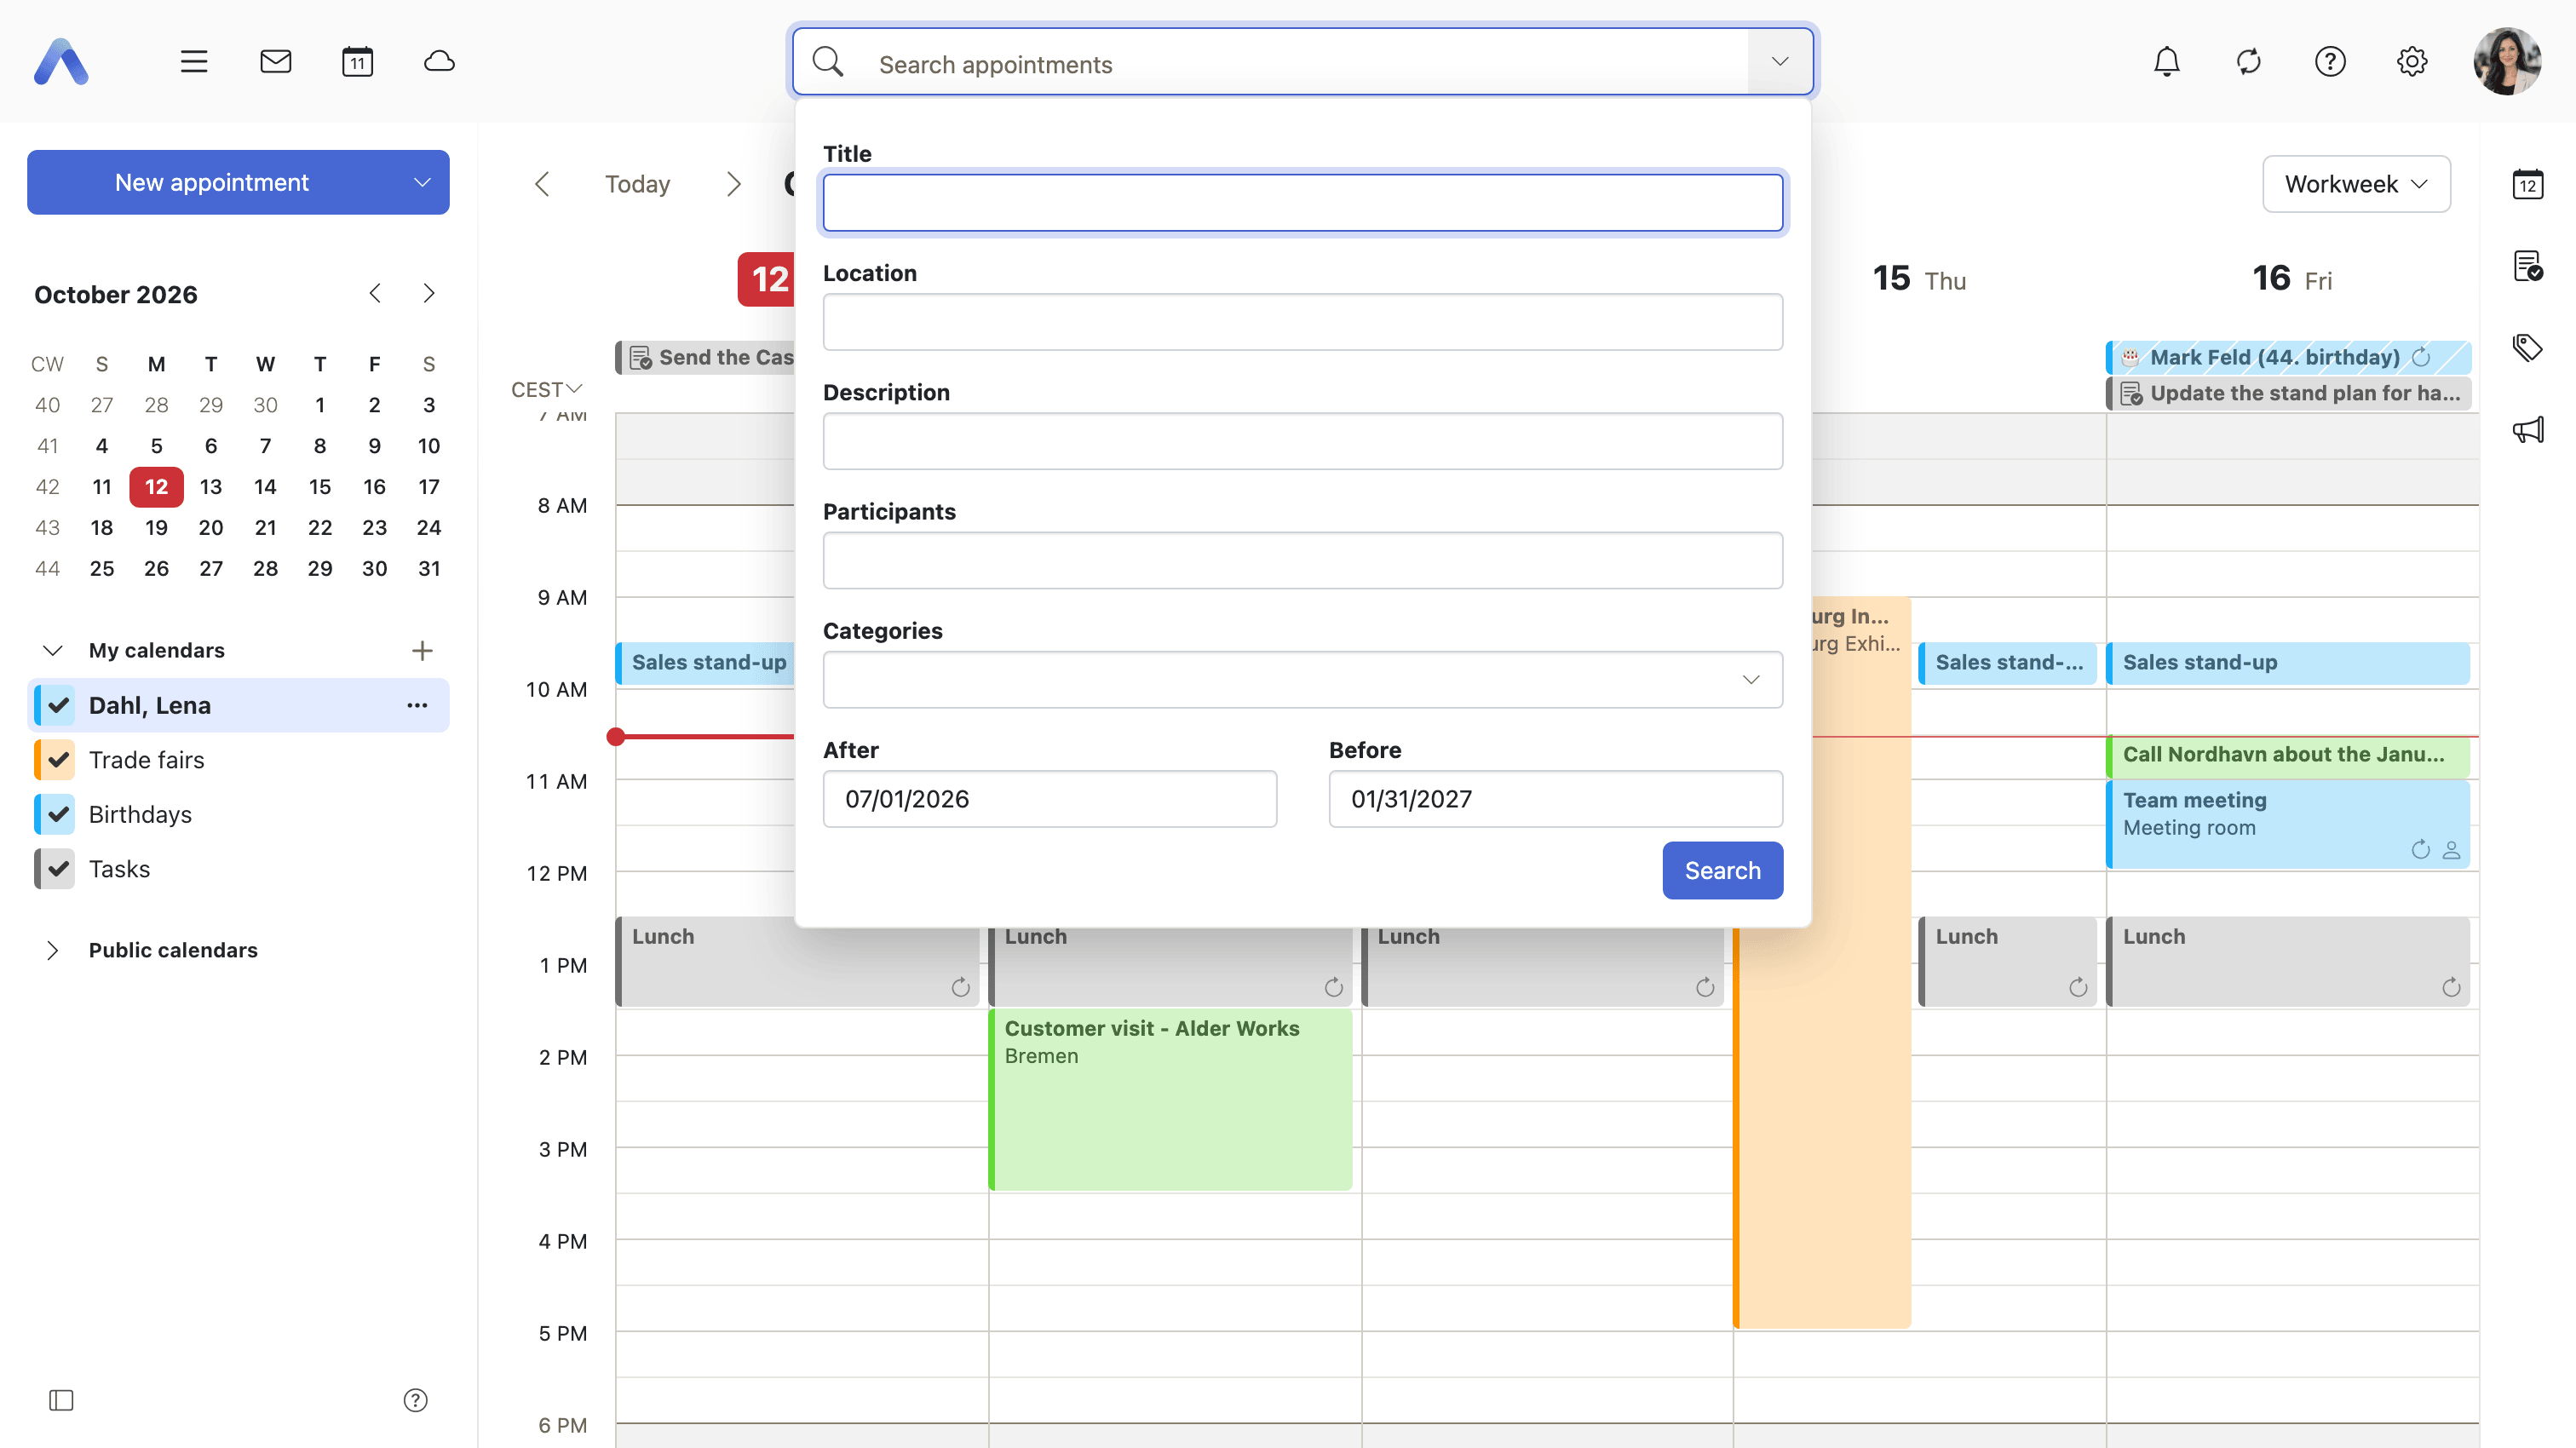Click the Search button
The image size is (2576, 1448).
point(1722,870)
